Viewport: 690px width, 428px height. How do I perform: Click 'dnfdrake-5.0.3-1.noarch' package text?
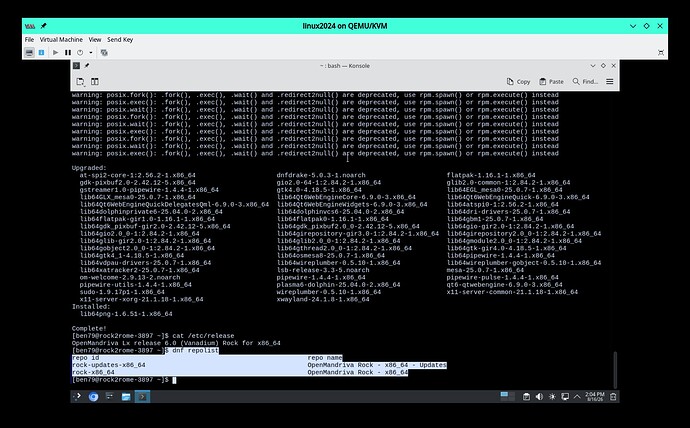321,175
